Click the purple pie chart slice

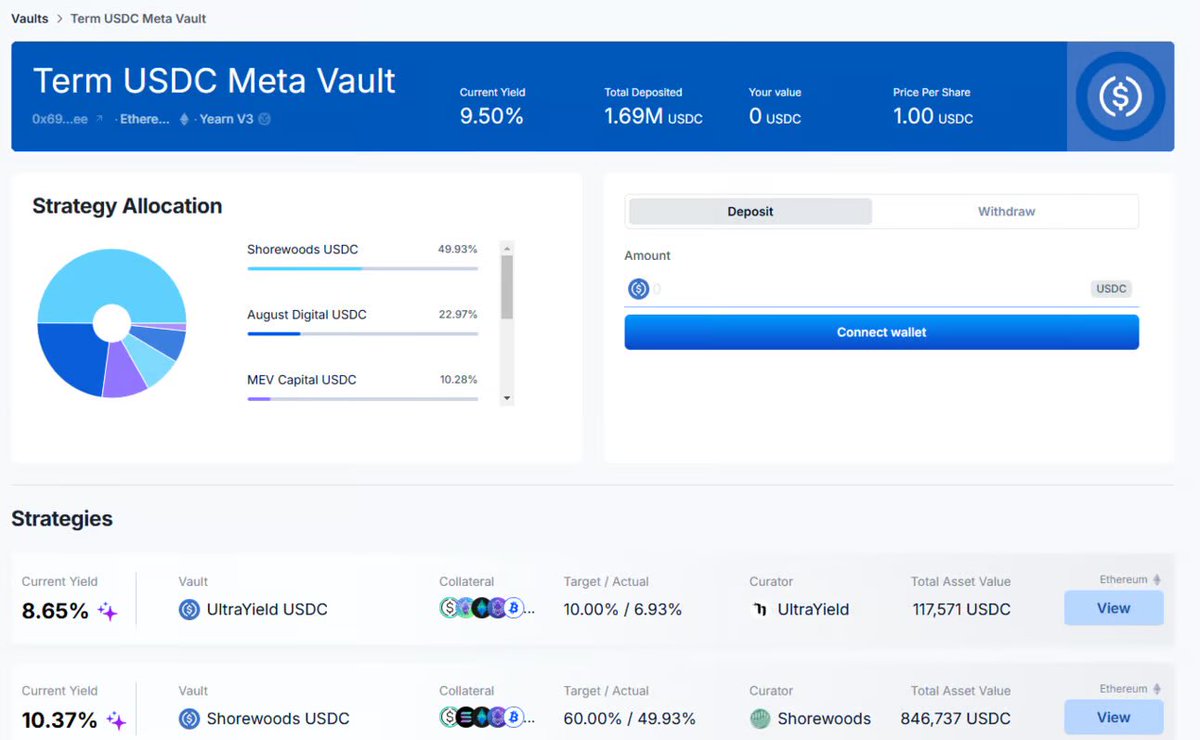124,372
